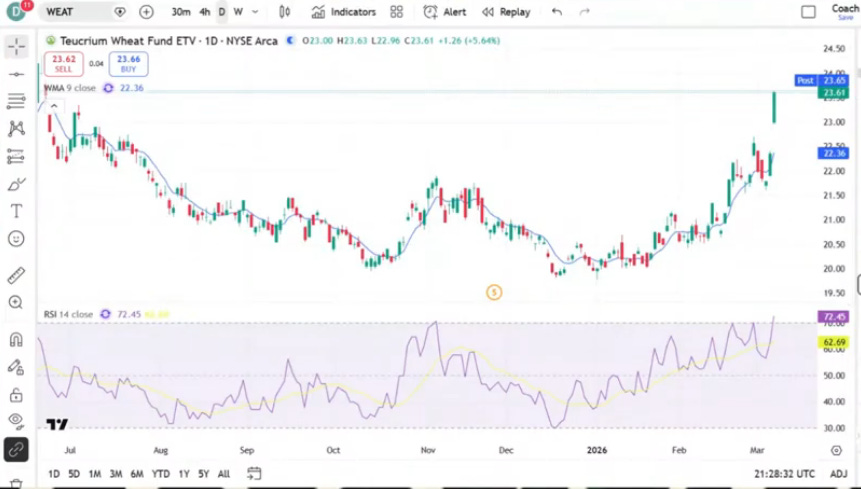
Task: Toggle ADJ adjusted data
Action: coord(838,474)
